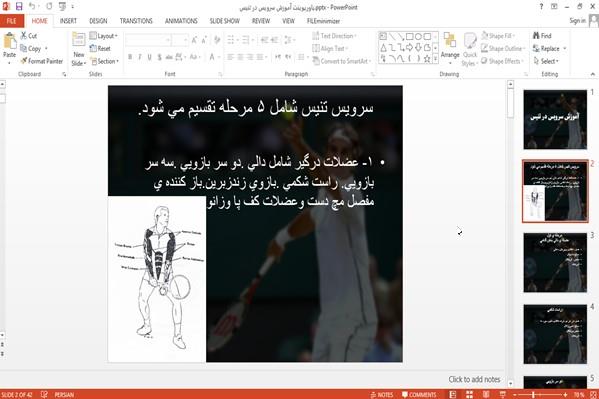Click the Decrease Font Size icon
Viewport: 599px width, 399px height.
pos(204,40)
